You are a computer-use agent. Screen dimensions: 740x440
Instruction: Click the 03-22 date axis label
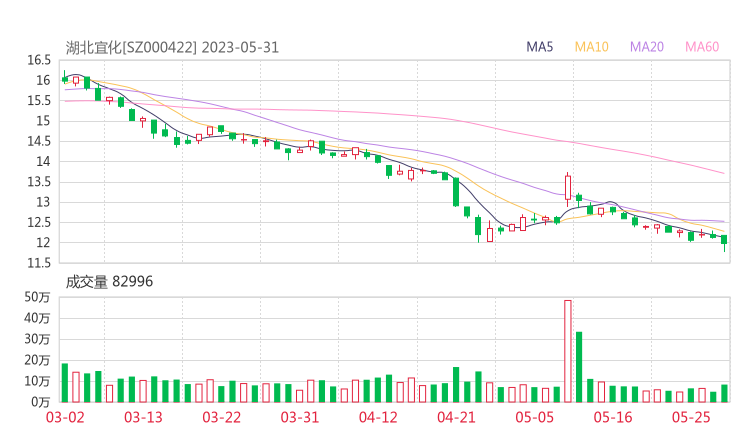click(222, 417)
